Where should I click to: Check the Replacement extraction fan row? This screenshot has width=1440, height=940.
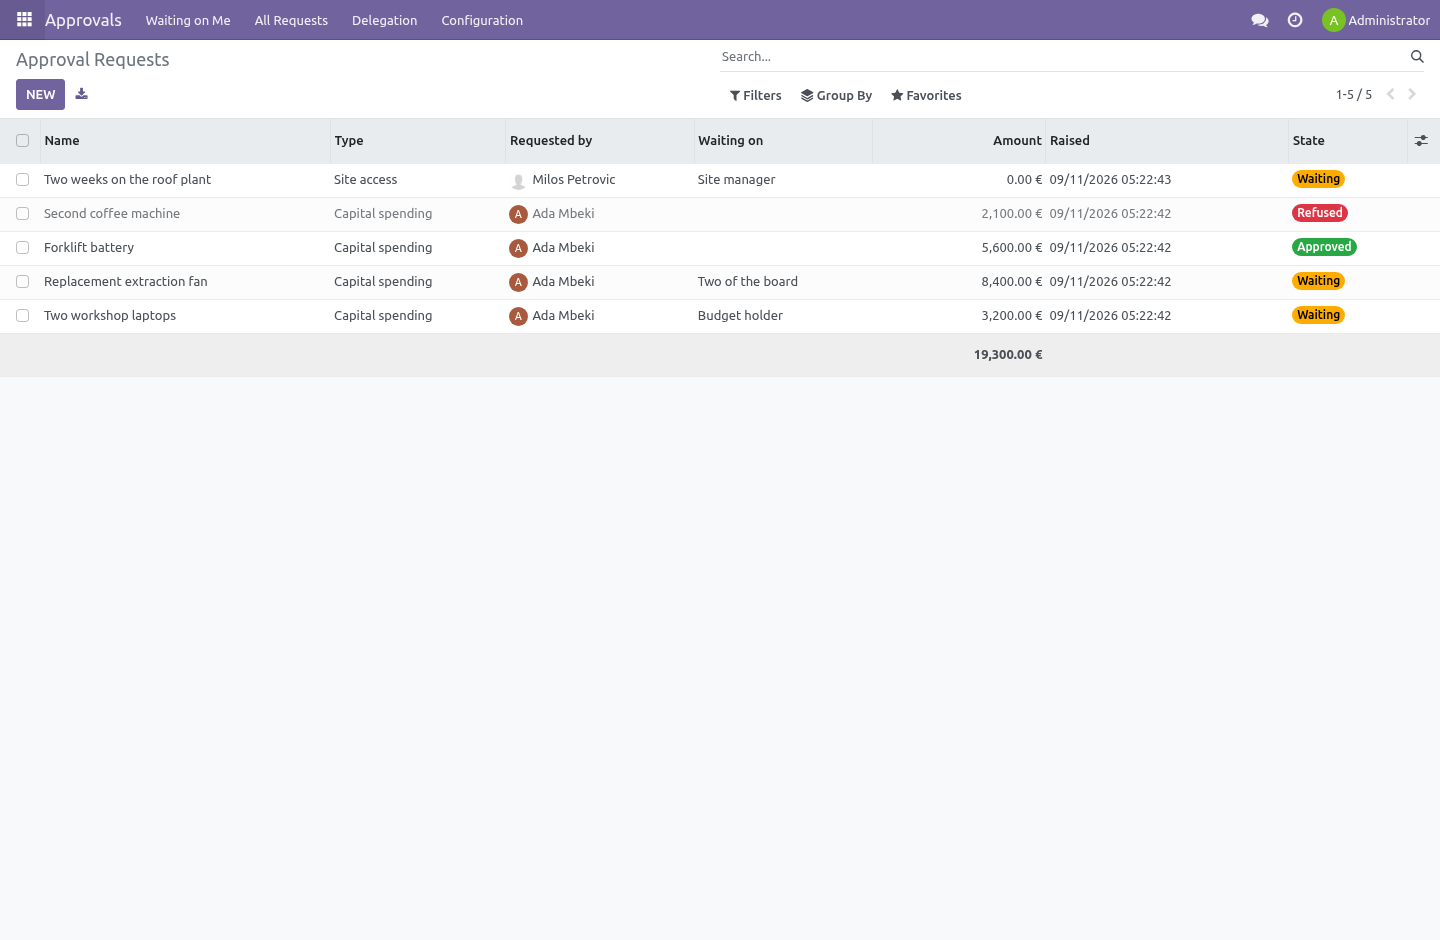tap(22, 282)
